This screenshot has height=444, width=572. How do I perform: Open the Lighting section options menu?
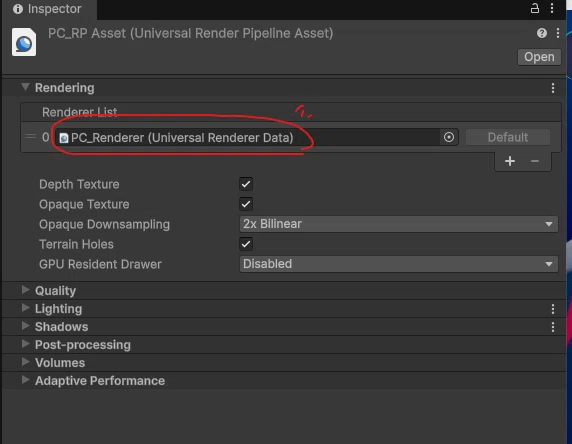point(553,309)
